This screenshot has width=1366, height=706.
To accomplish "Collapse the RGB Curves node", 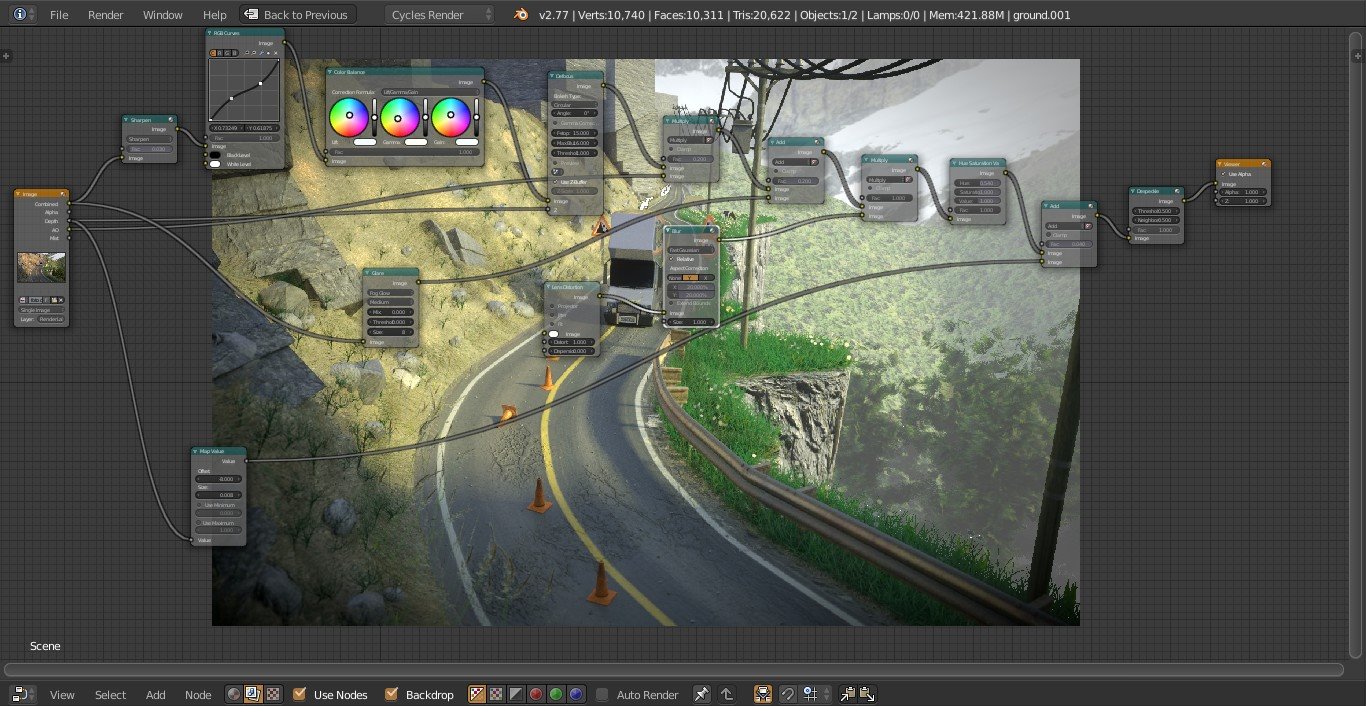I will click(x=208, y=33).
